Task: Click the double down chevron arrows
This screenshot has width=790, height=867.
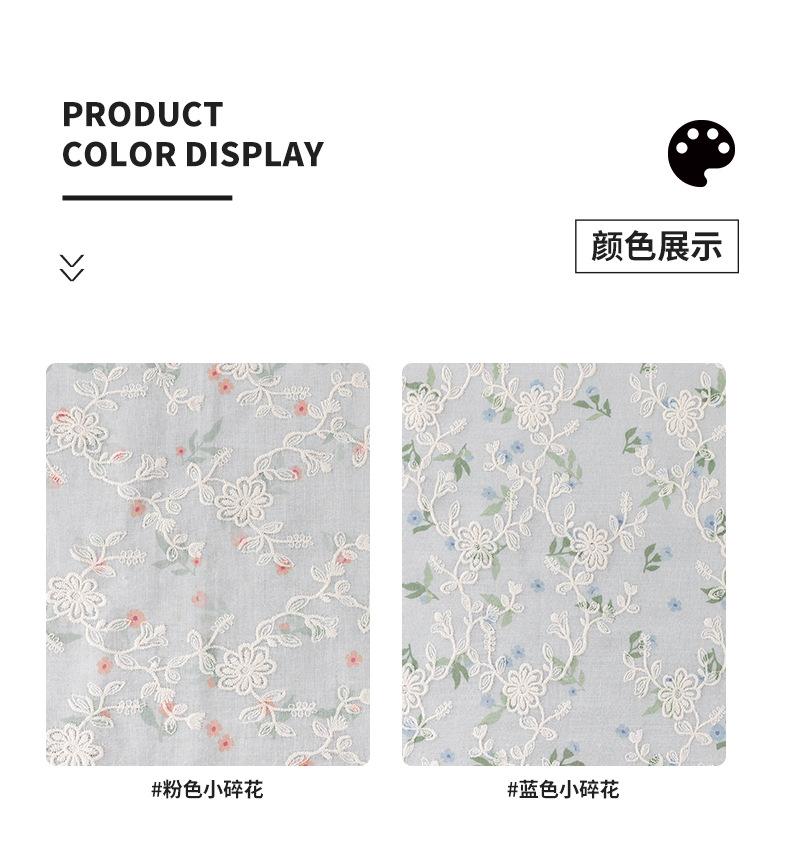Action: (x=72, y=268)
